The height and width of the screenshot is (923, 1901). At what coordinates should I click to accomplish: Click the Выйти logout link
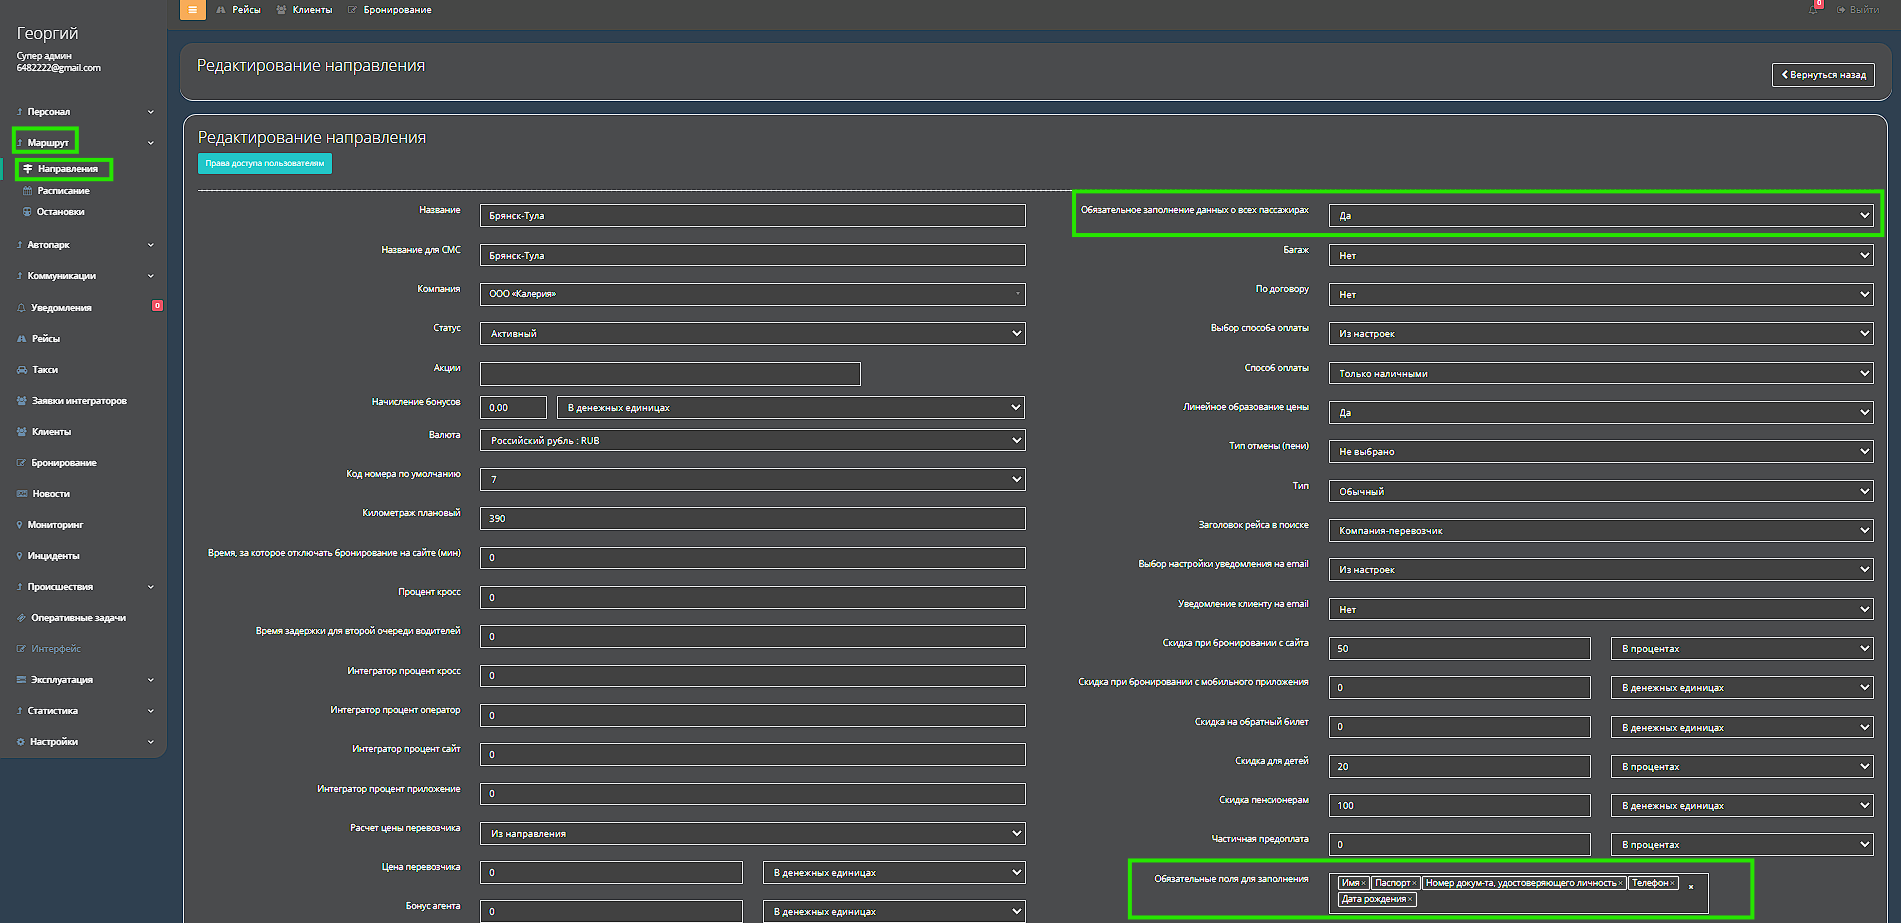[x=1863, y=10]
